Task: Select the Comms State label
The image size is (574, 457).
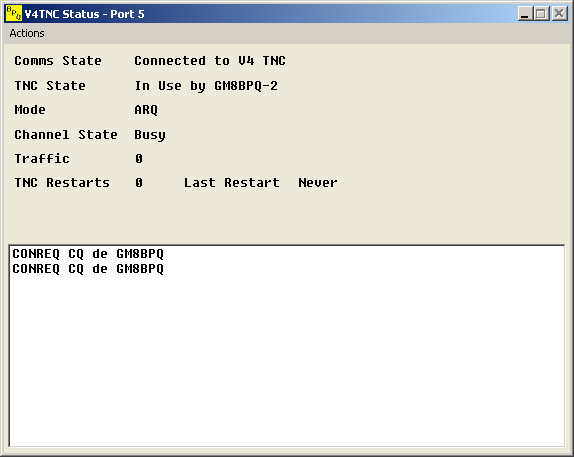Action: pos(58,60)
